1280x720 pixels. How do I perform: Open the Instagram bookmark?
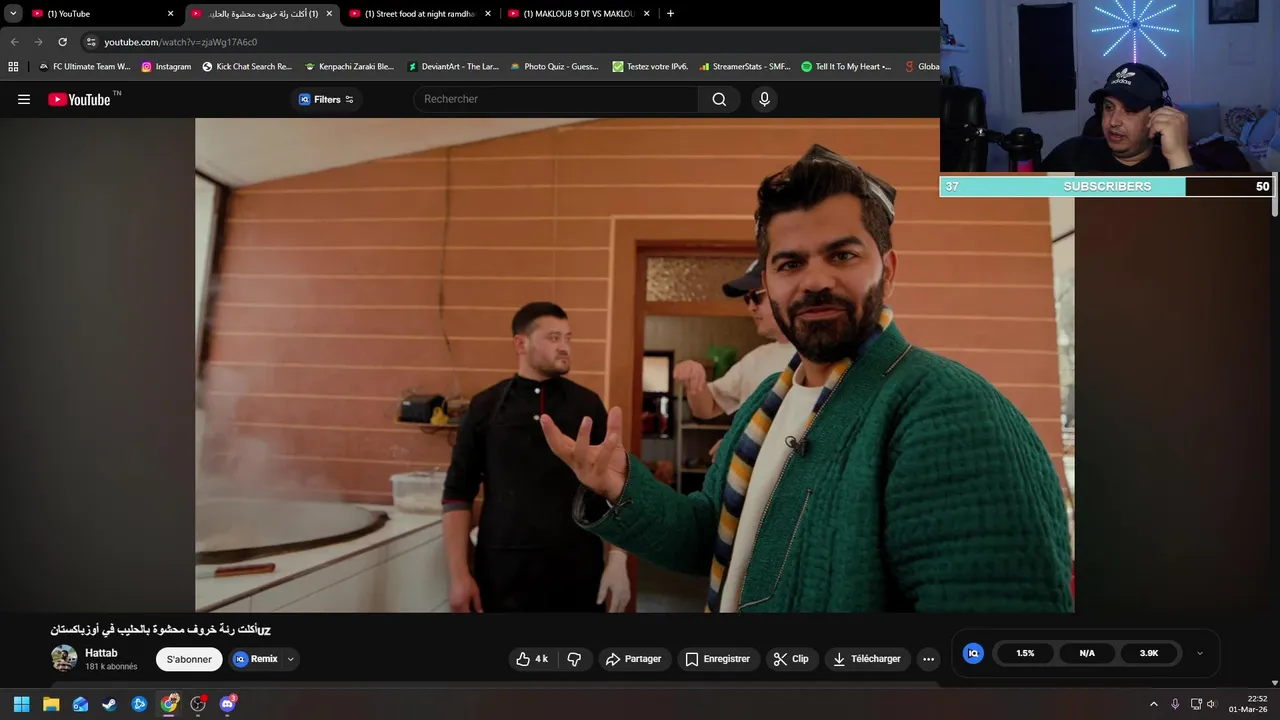click(x=166, y=66)
